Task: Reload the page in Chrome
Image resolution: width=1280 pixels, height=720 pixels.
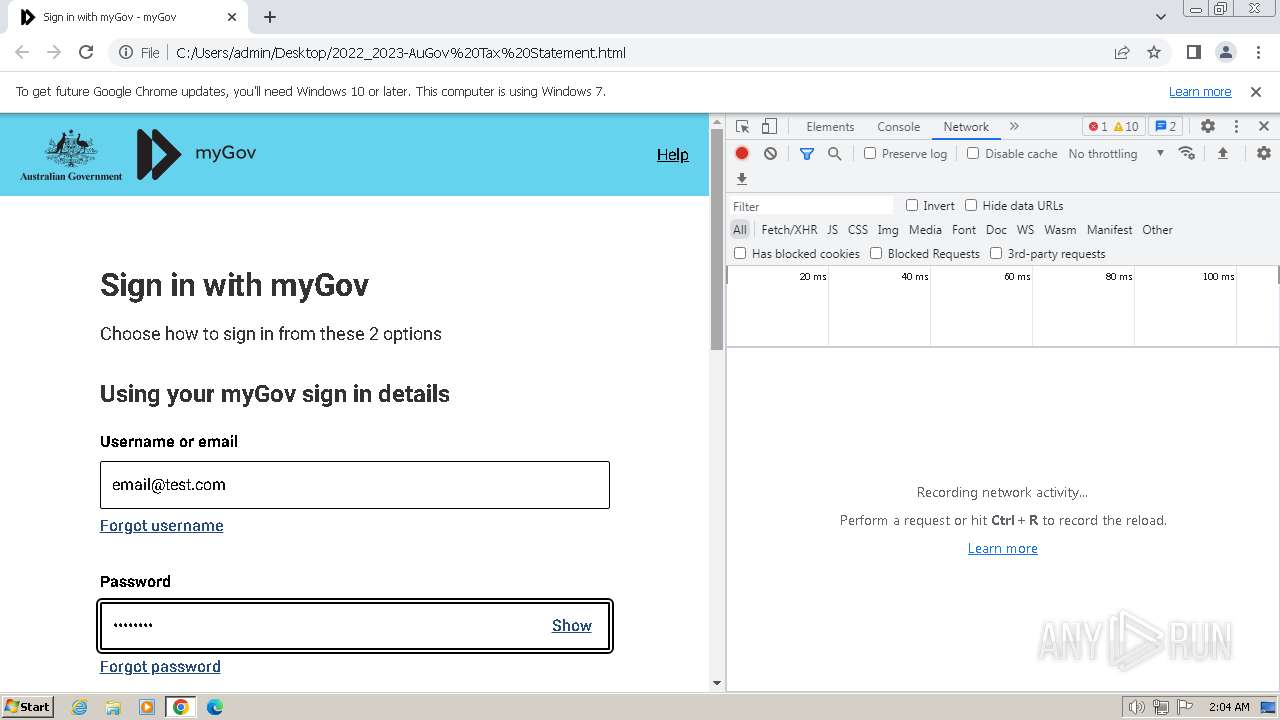Action: click(x=86, y=52)
